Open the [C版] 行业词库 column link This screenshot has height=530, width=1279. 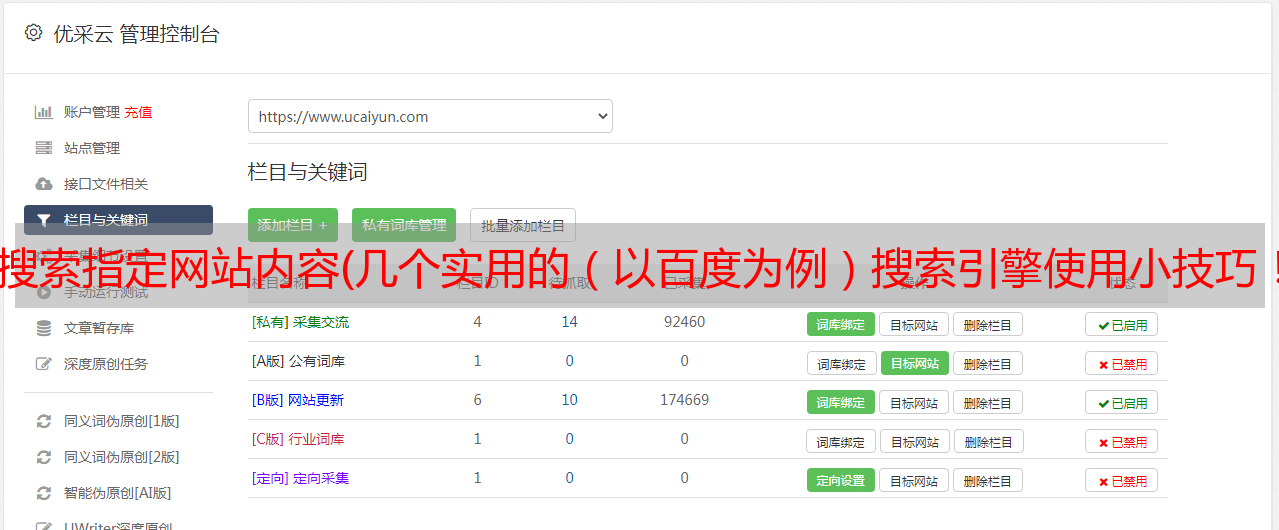[298, 439]
